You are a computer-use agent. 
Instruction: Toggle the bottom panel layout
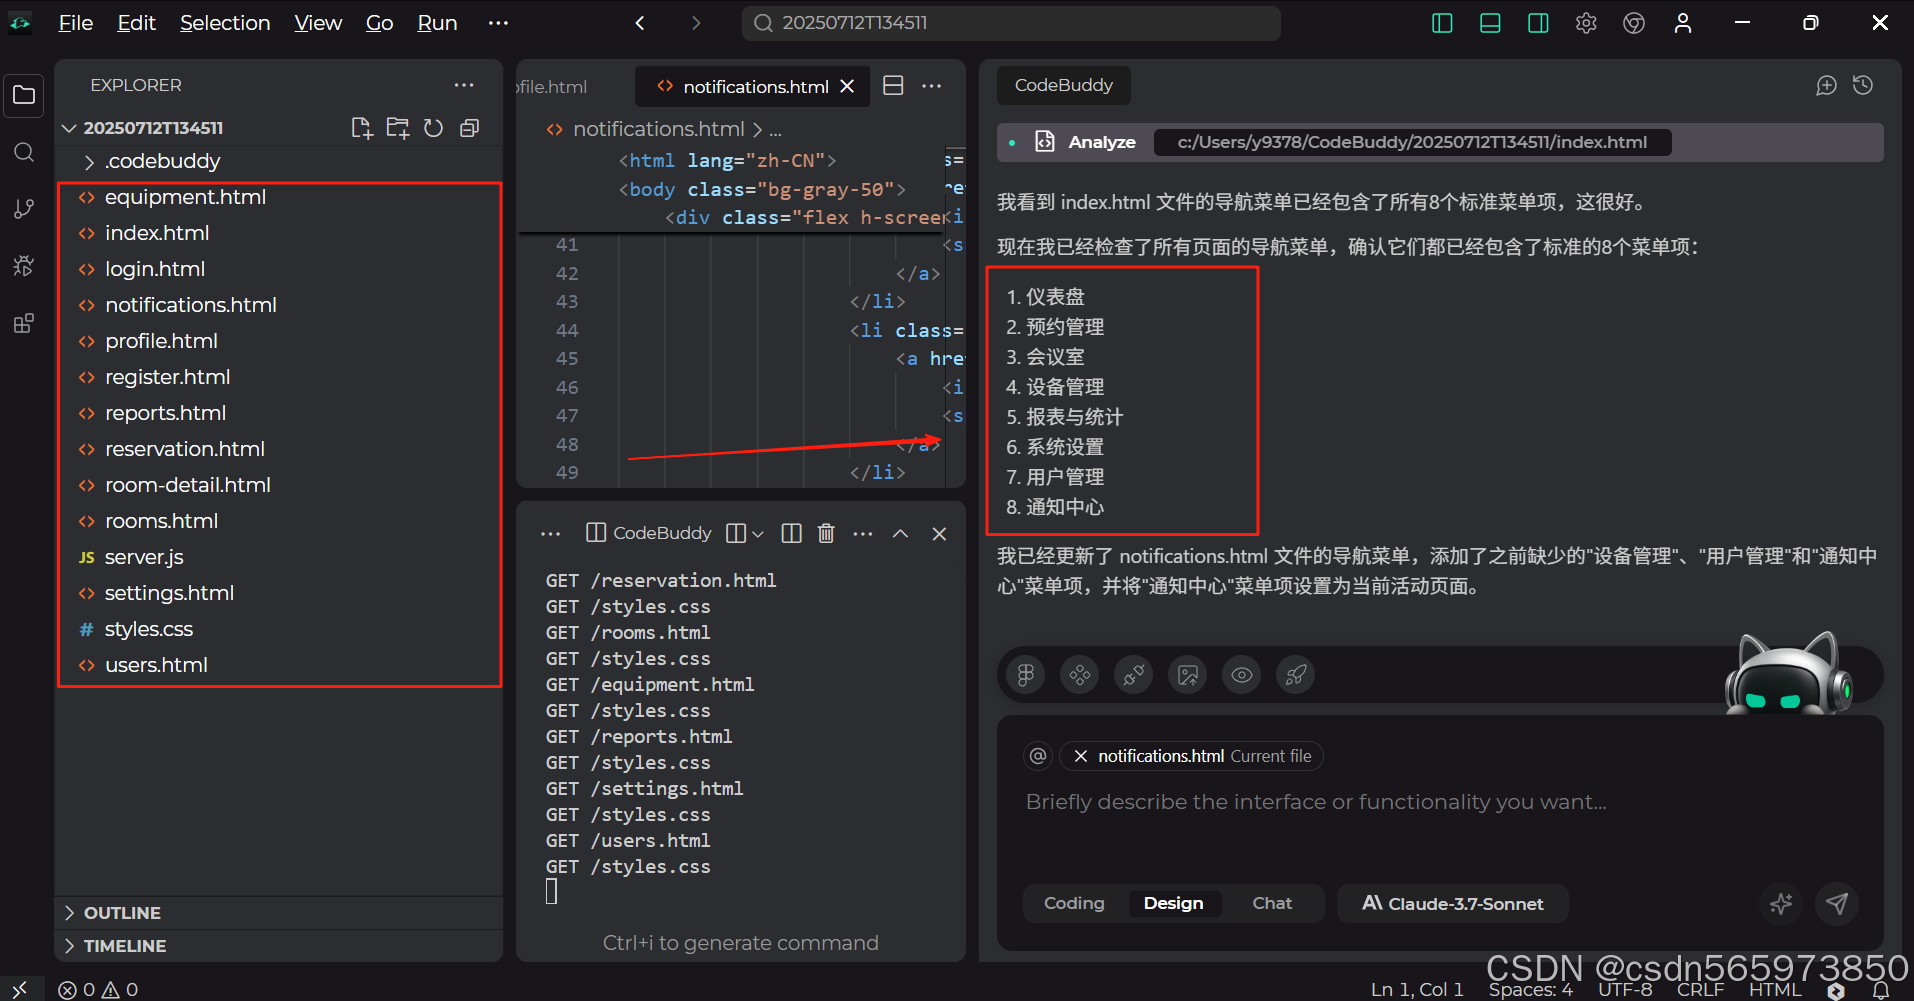tap(1490, 23)
